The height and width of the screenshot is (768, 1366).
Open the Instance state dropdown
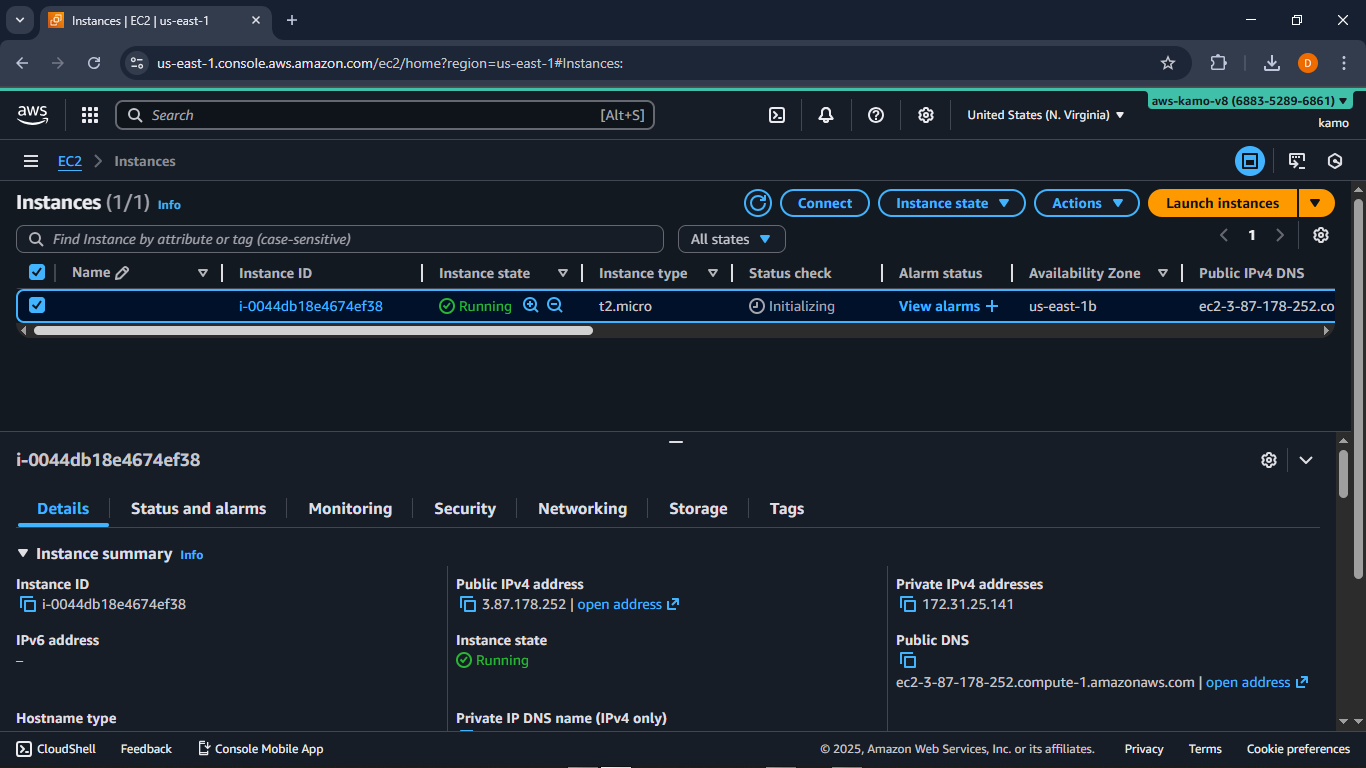point(951,203)
